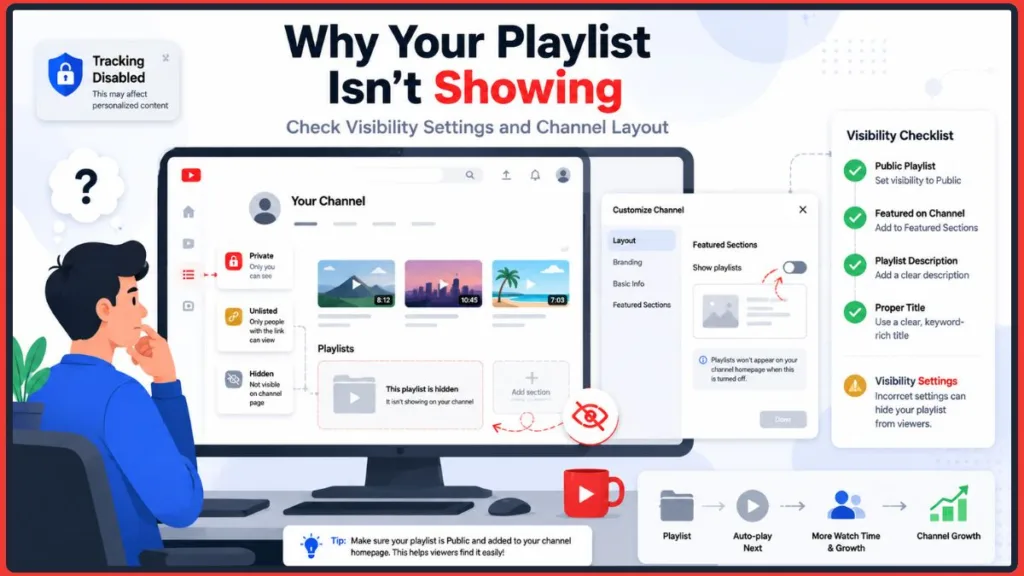The width and height of the screenshot is (1024, 576).
Task: Click the account avatar in top bar
Action: coord(563,175)
